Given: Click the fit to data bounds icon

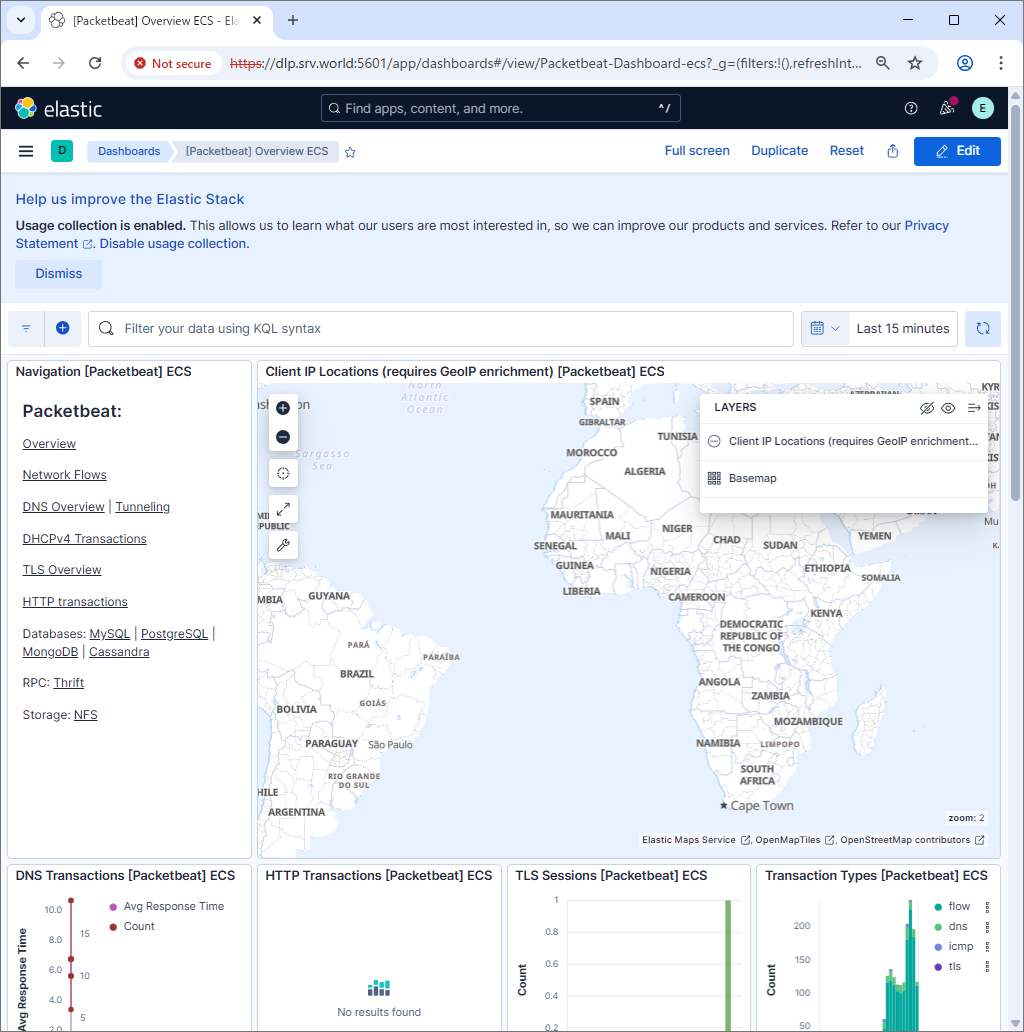Looking at the screenshot, I should 283,473.
